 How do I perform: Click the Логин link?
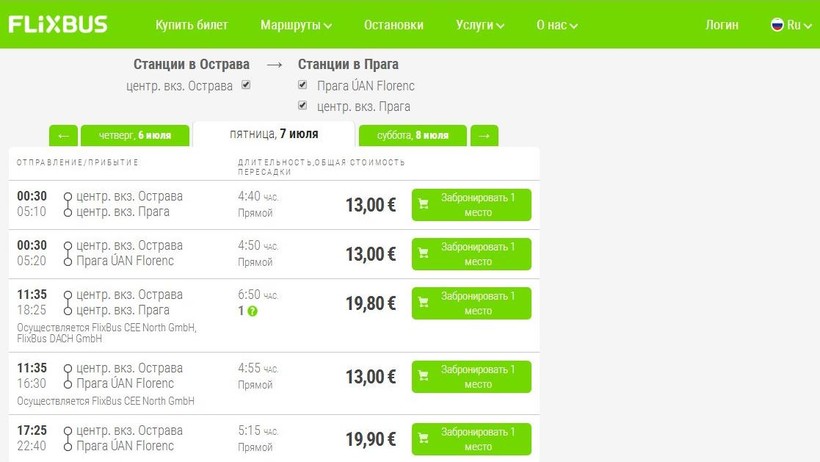pyautogui.click(x=722, y=25)
